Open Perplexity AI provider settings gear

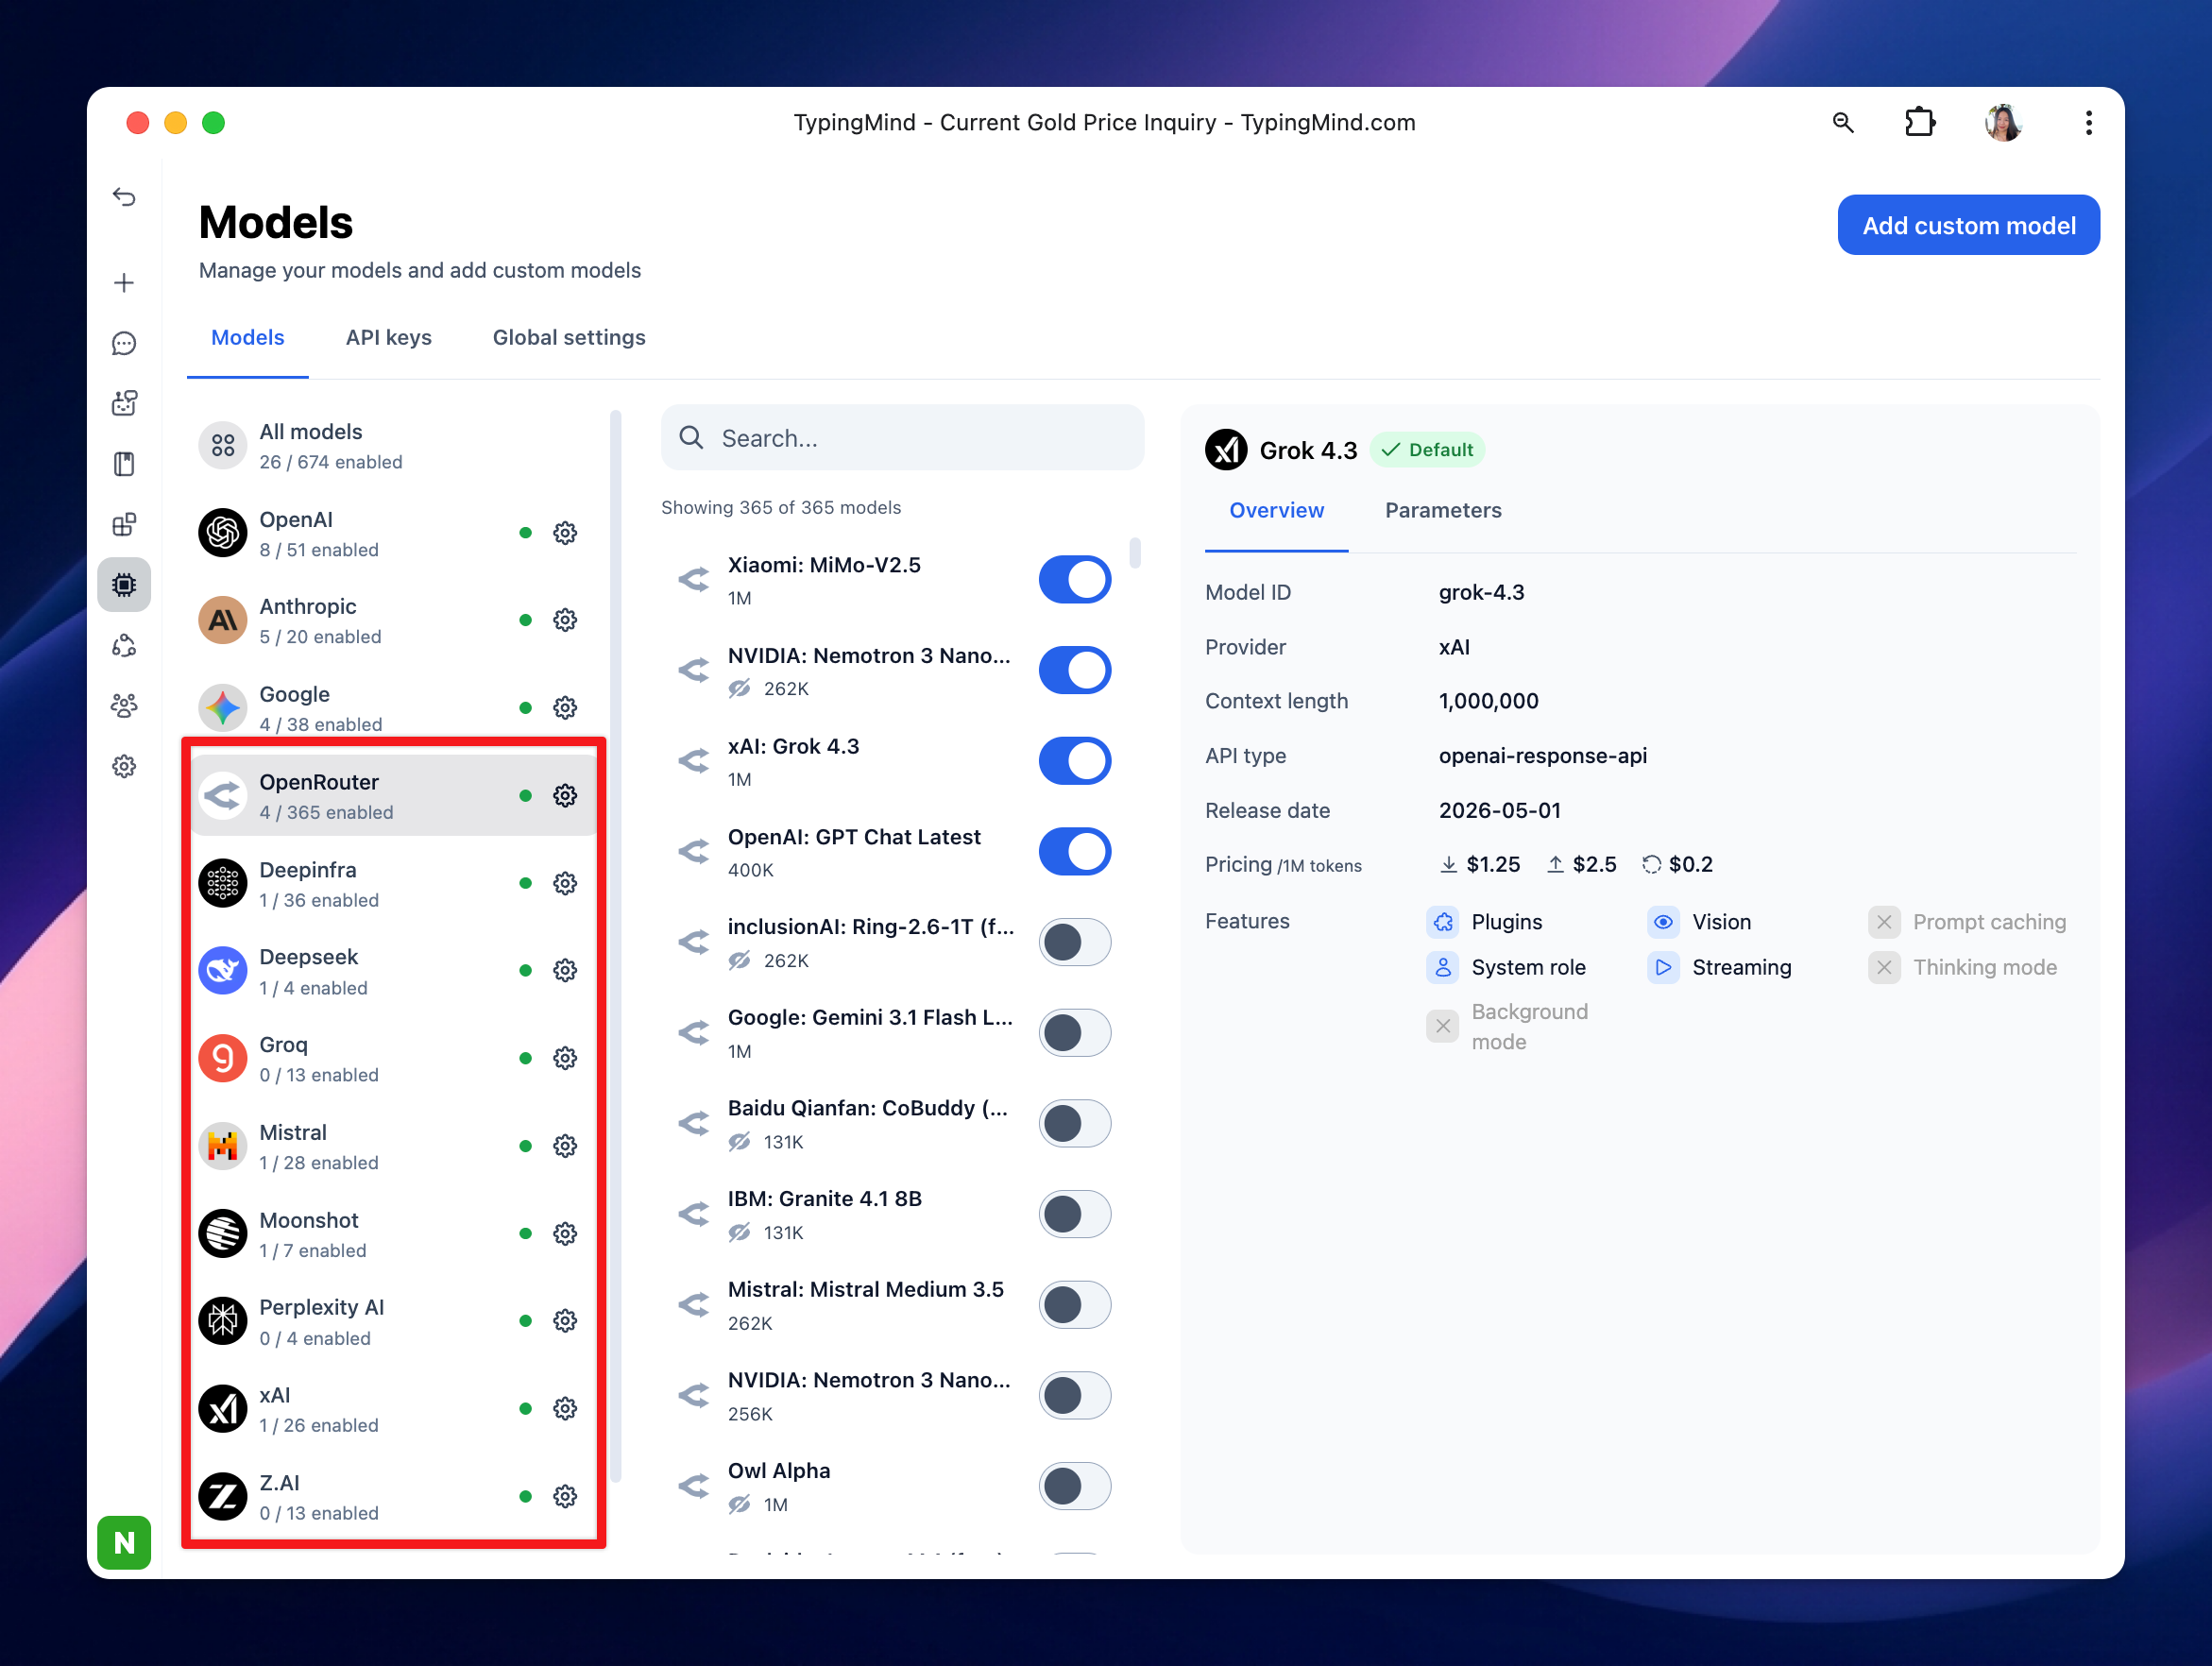point(565,1321)
